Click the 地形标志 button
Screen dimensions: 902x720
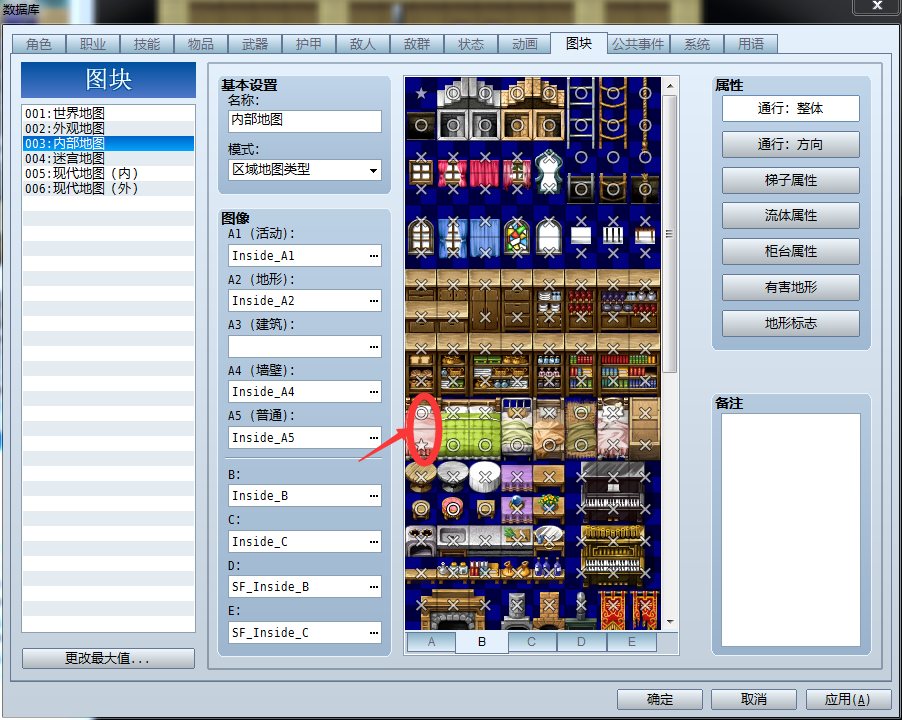790,323
